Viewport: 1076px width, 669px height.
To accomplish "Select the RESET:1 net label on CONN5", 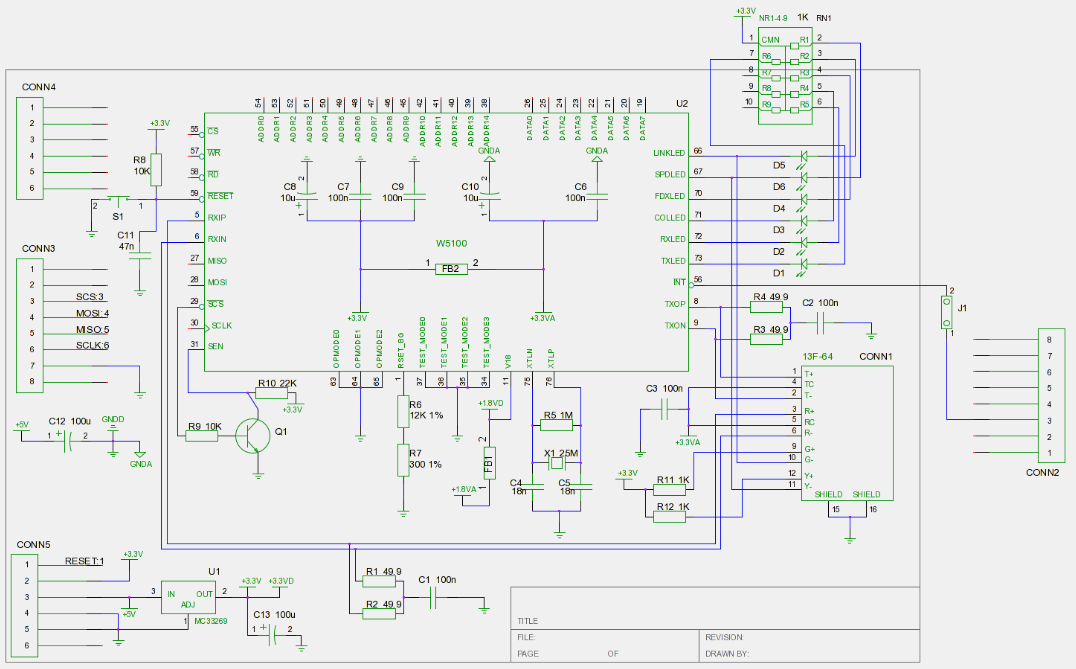I will click(84, 561).
